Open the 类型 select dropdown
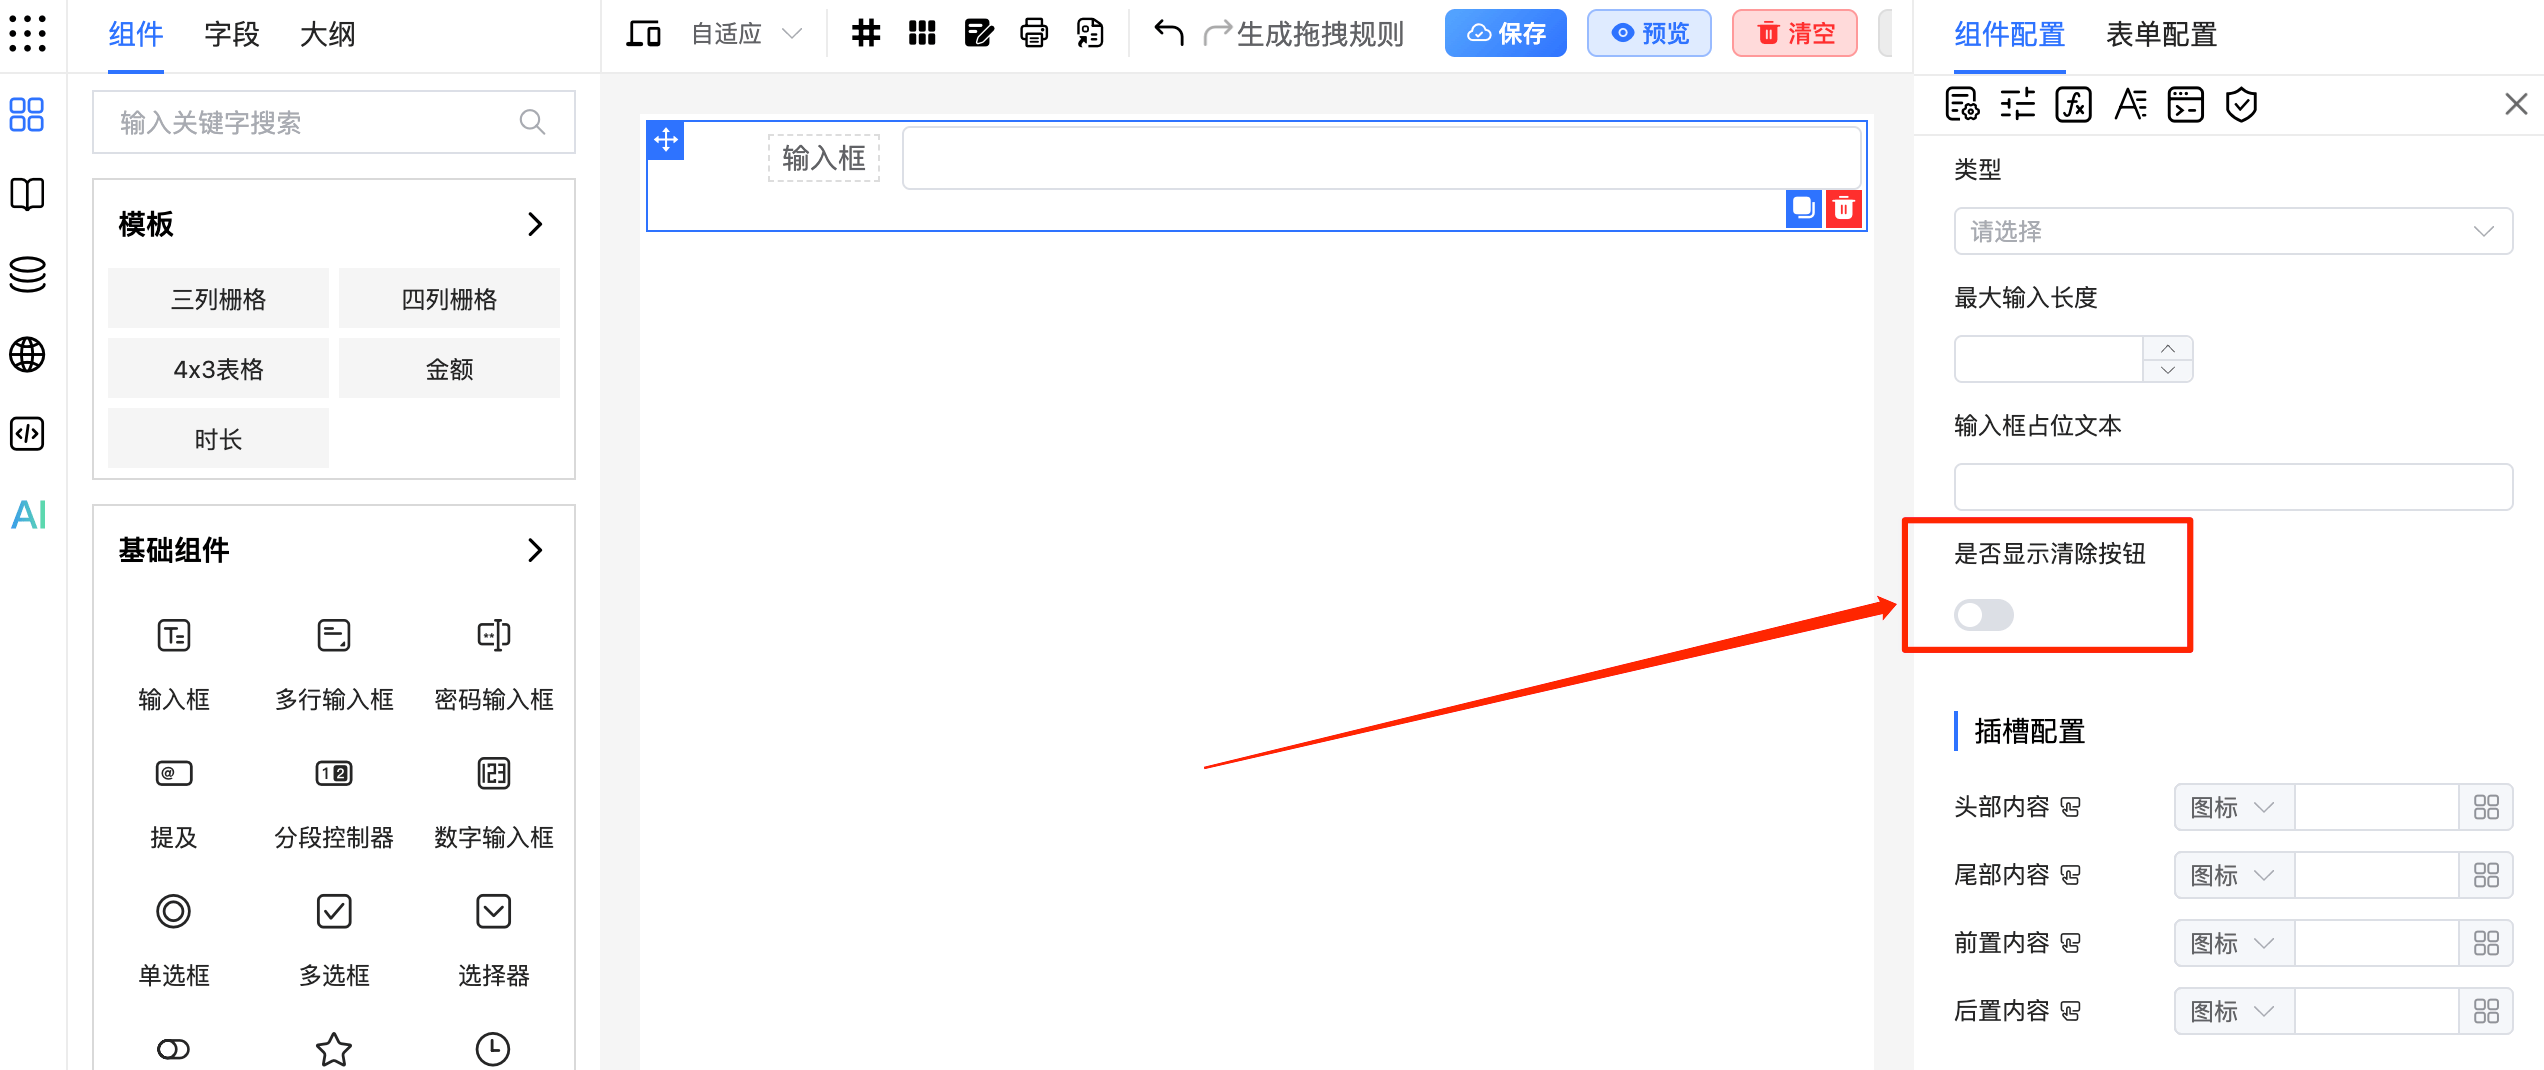Viewport: 2544px width, 1070px height. point(2232,231)
